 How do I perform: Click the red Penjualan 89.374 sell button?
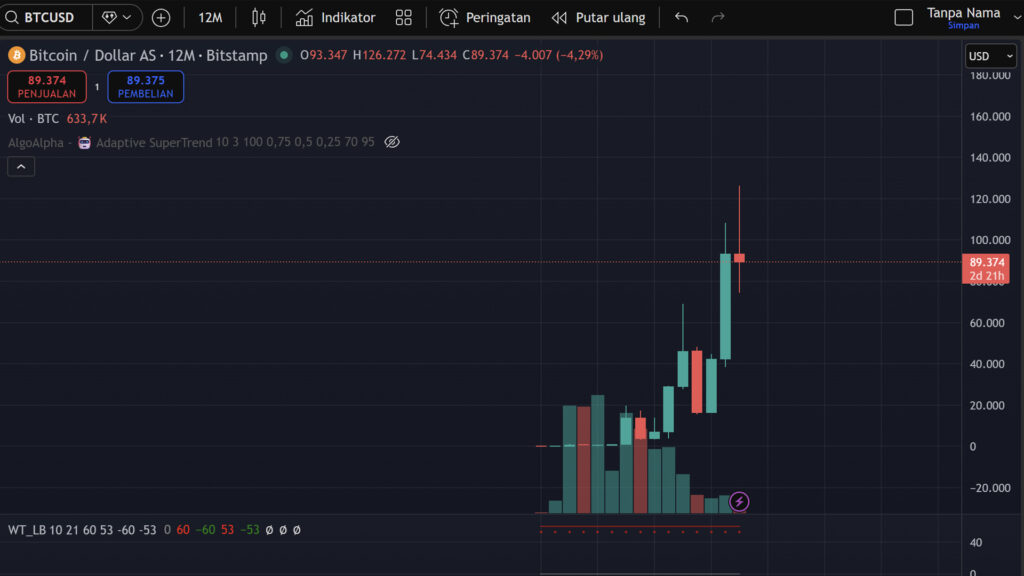pyautogui.click(x=47, y=87)
